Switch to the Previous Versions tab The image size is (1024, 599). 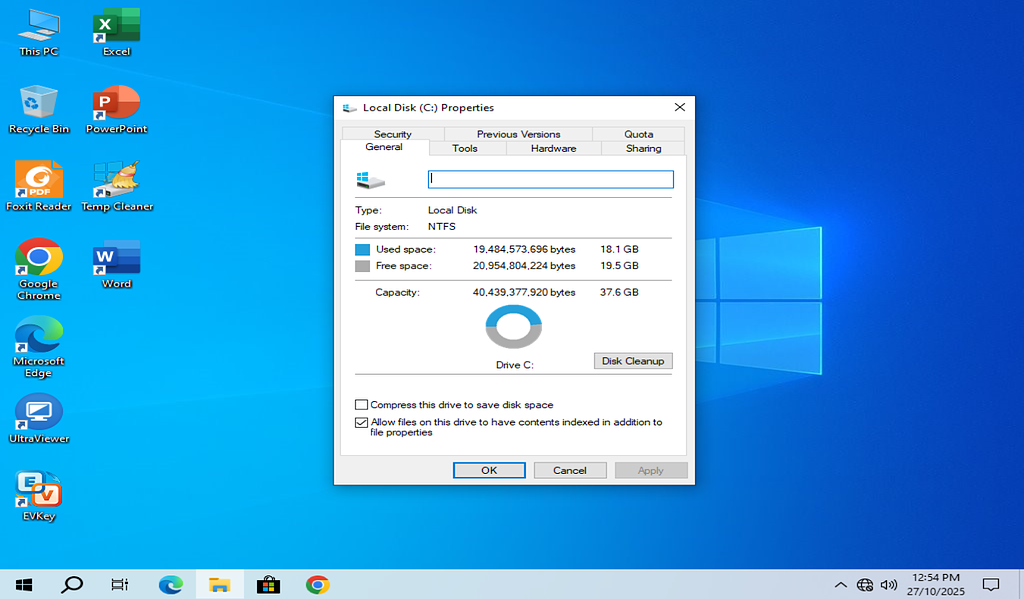[x=518, y=134]
